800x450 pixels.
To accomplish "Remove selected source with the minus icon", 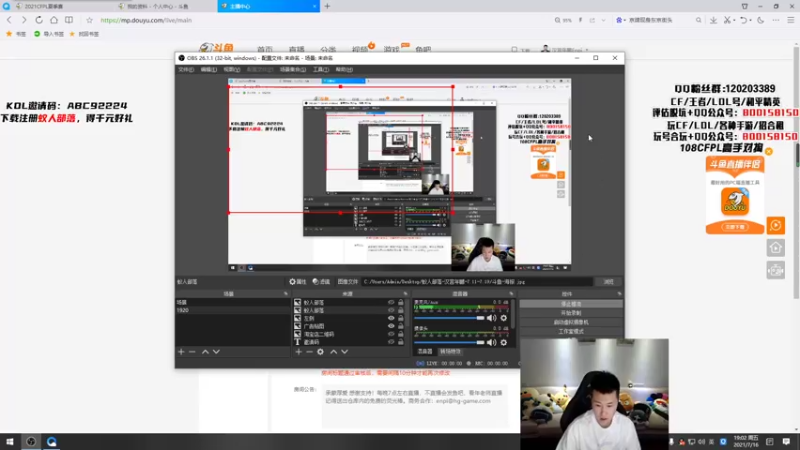I will [309, 352].
